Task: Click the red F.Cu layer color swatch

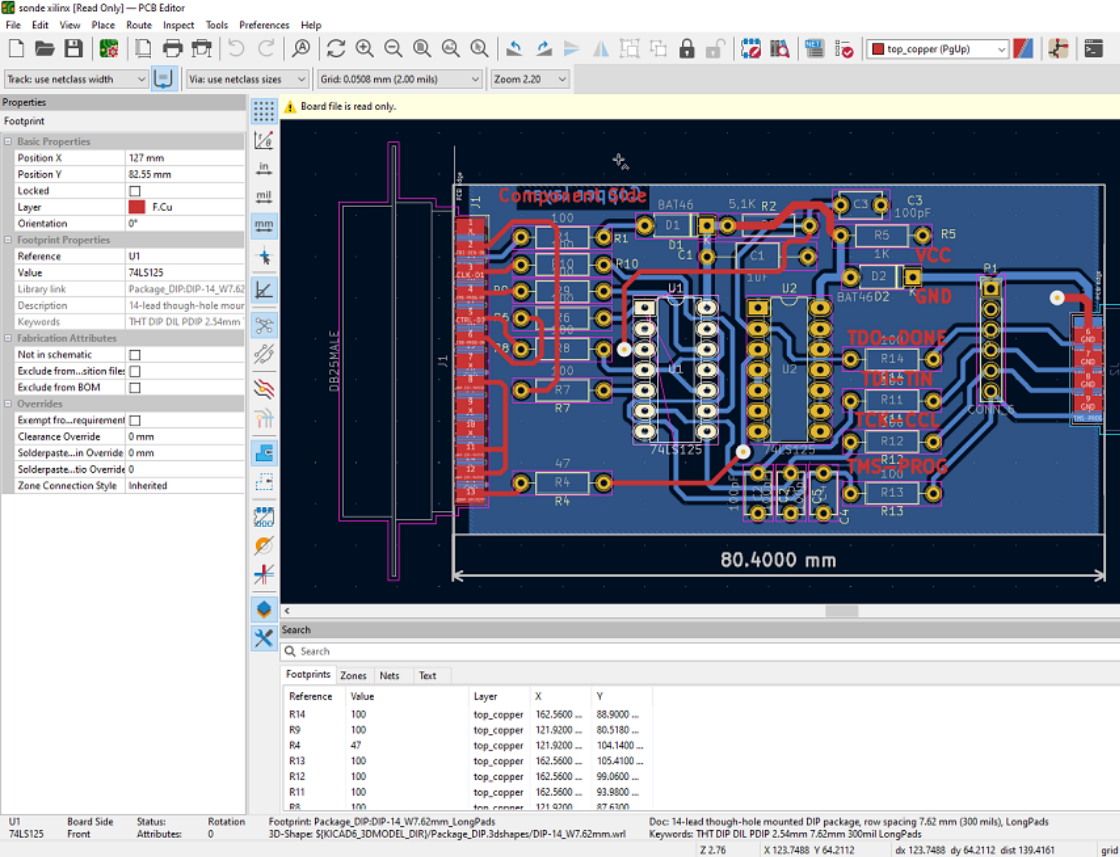Action: point(137,207)
